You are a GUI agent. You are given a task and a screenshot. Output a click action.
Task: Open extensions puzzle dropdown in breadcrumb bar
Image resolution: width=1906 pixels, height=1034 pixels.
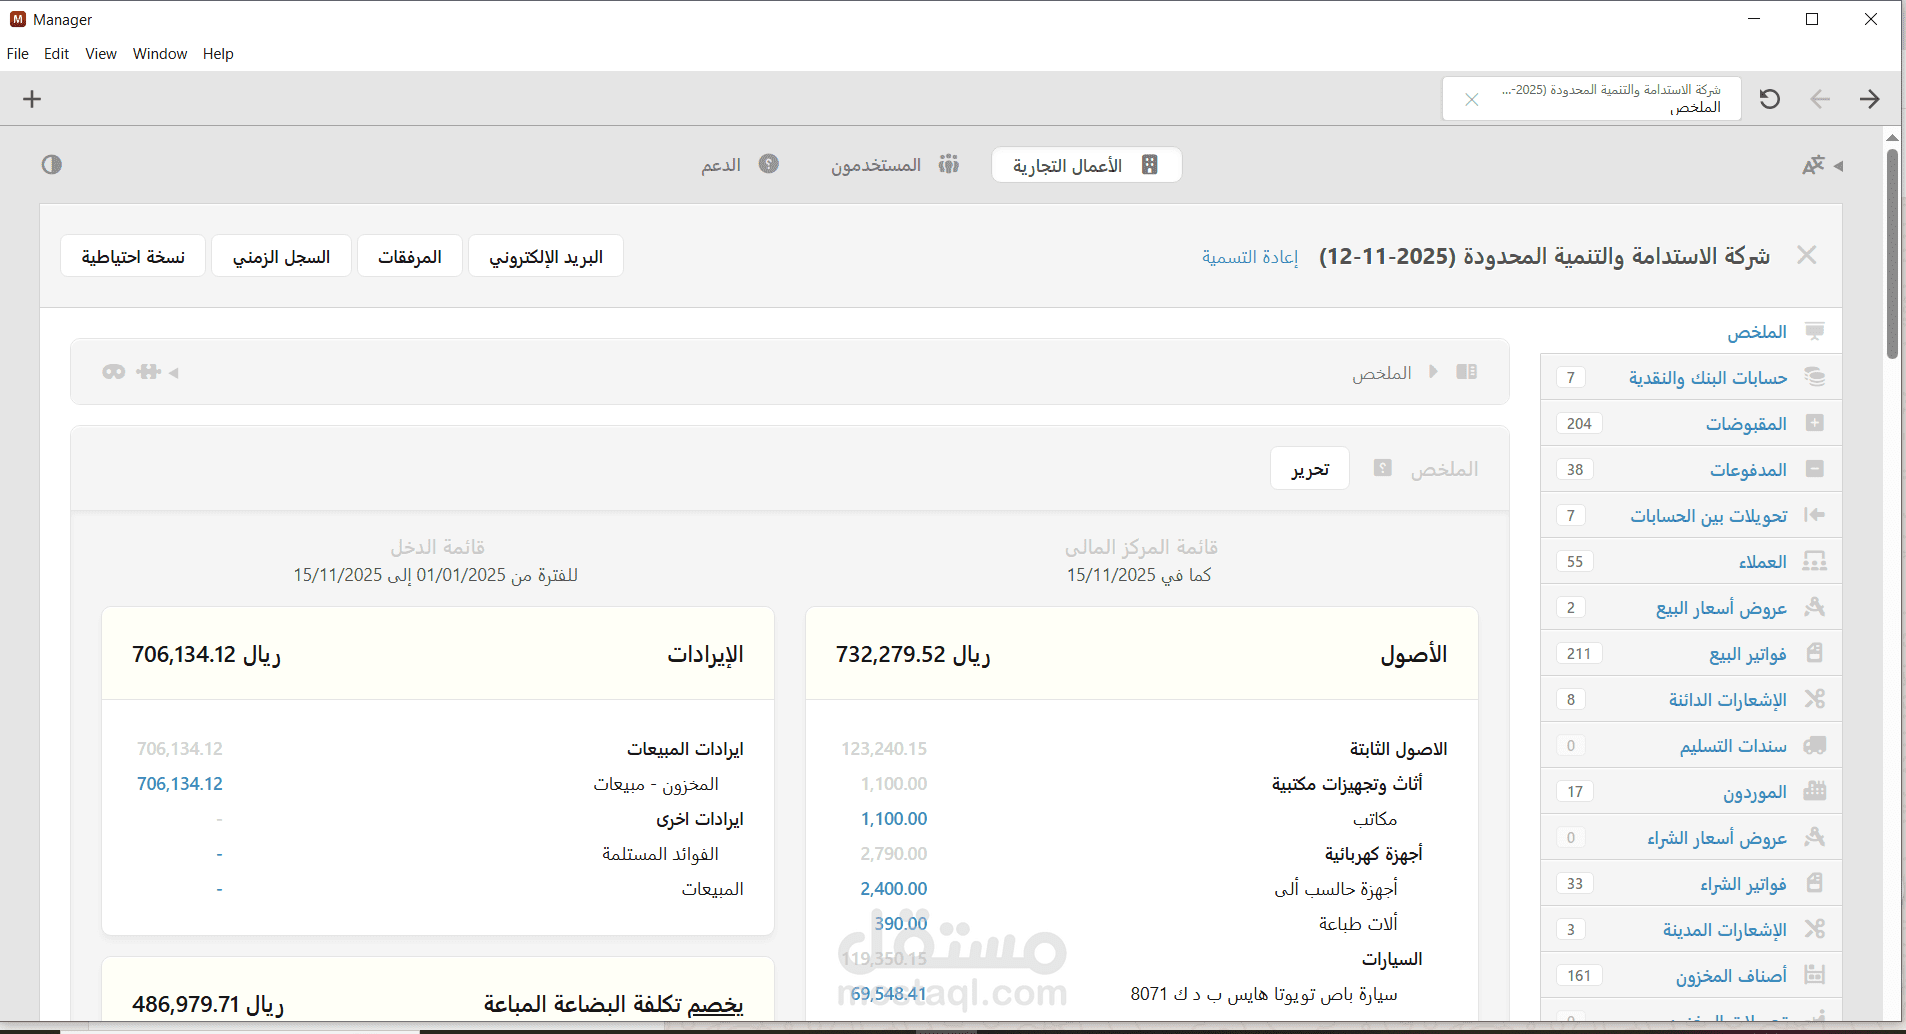(x=157, y=372)
